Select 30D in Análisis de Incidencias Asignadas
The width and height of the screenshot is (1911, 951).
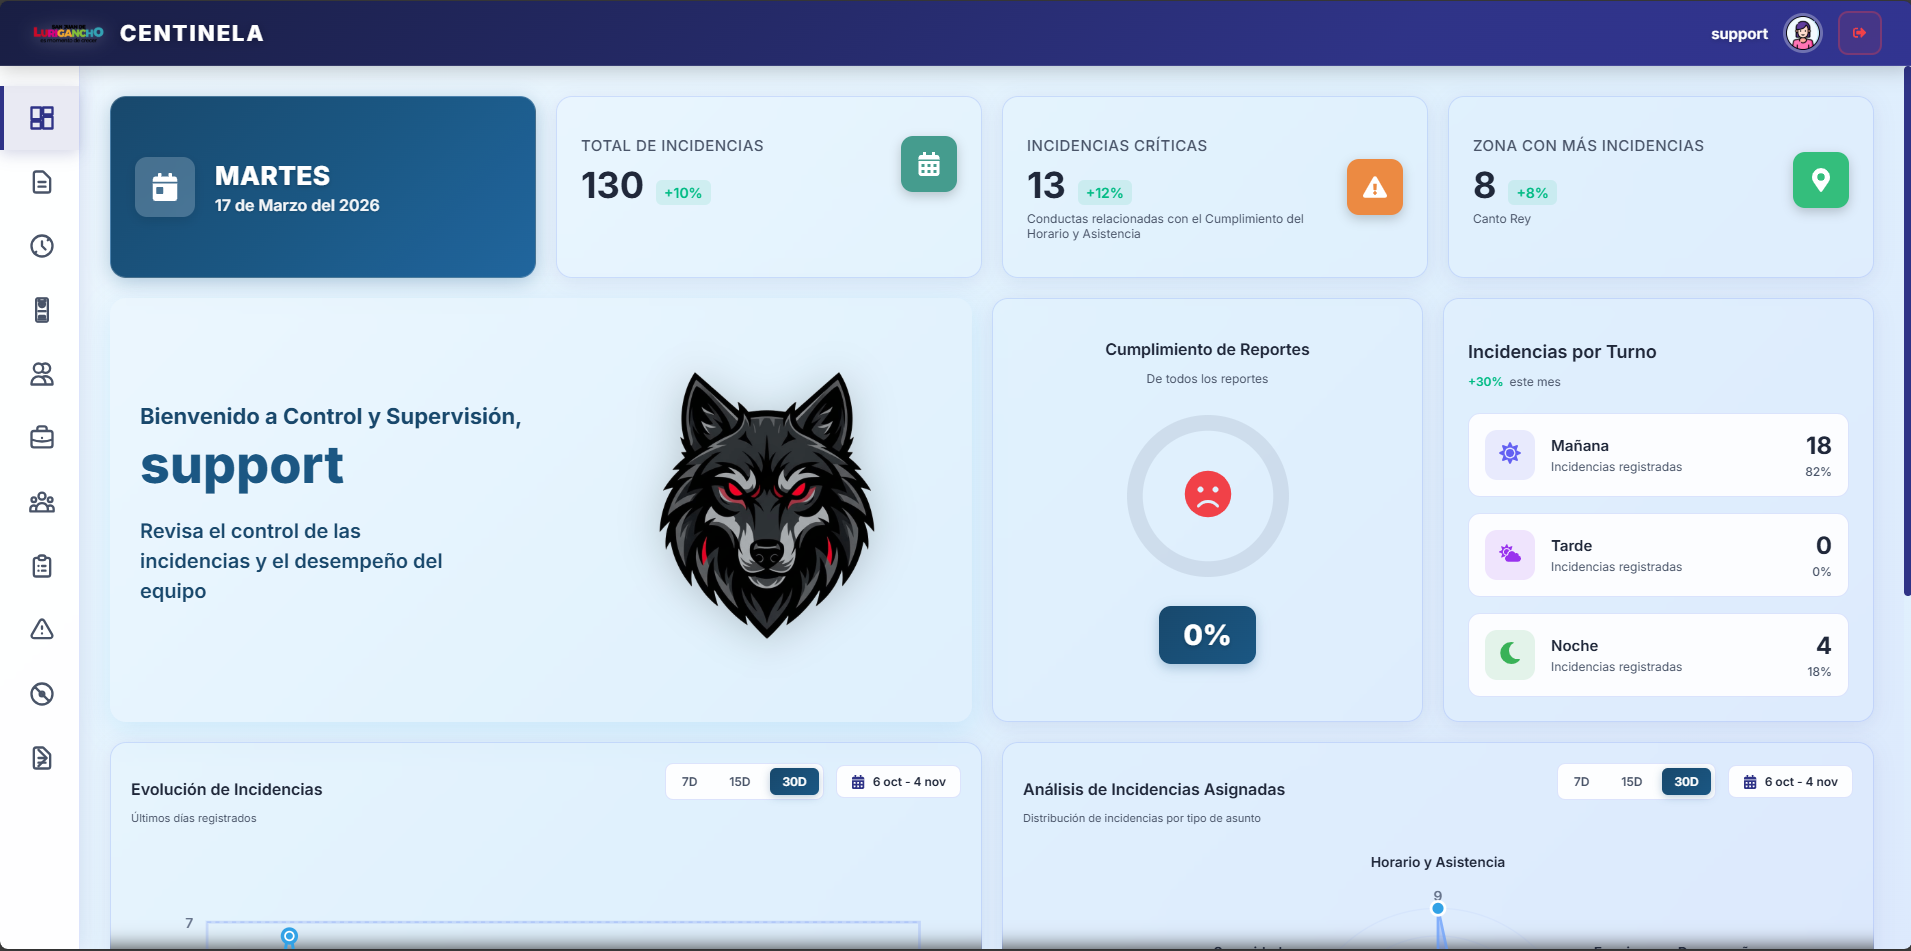tap(1687, 782)
